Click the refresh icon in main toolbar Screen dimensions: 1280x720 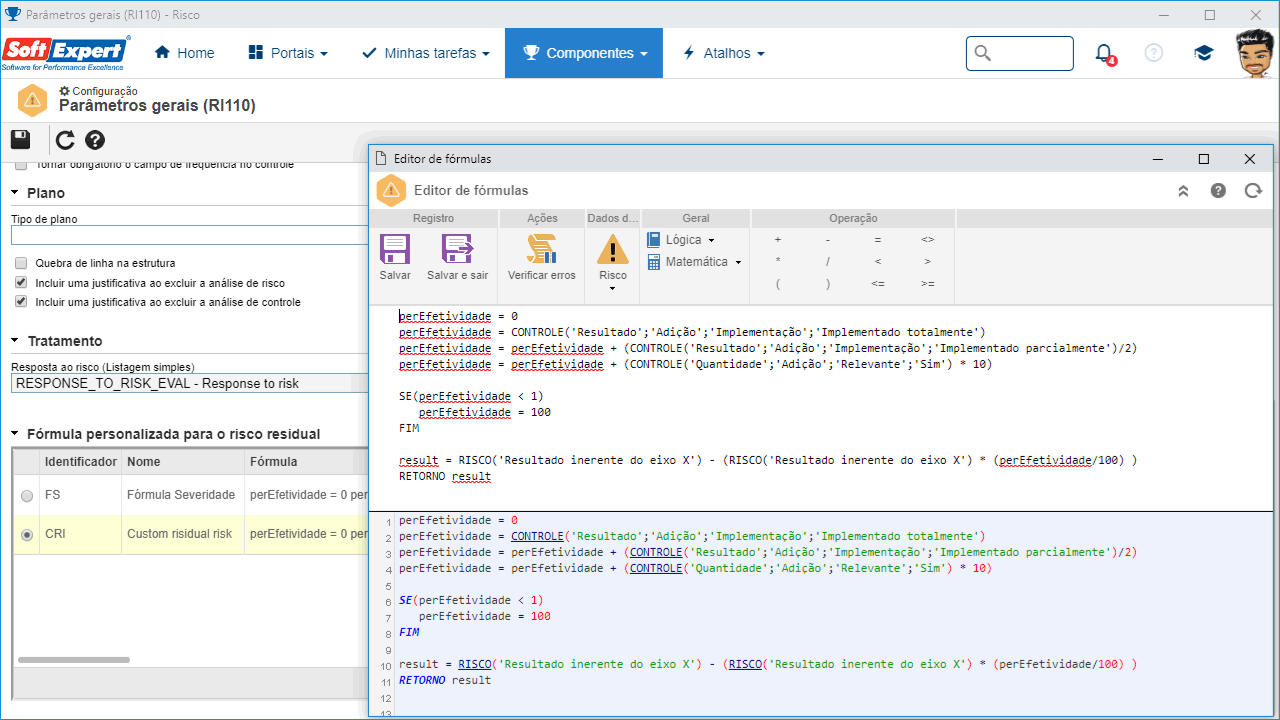pyautogui.click(x=65, y=140)
